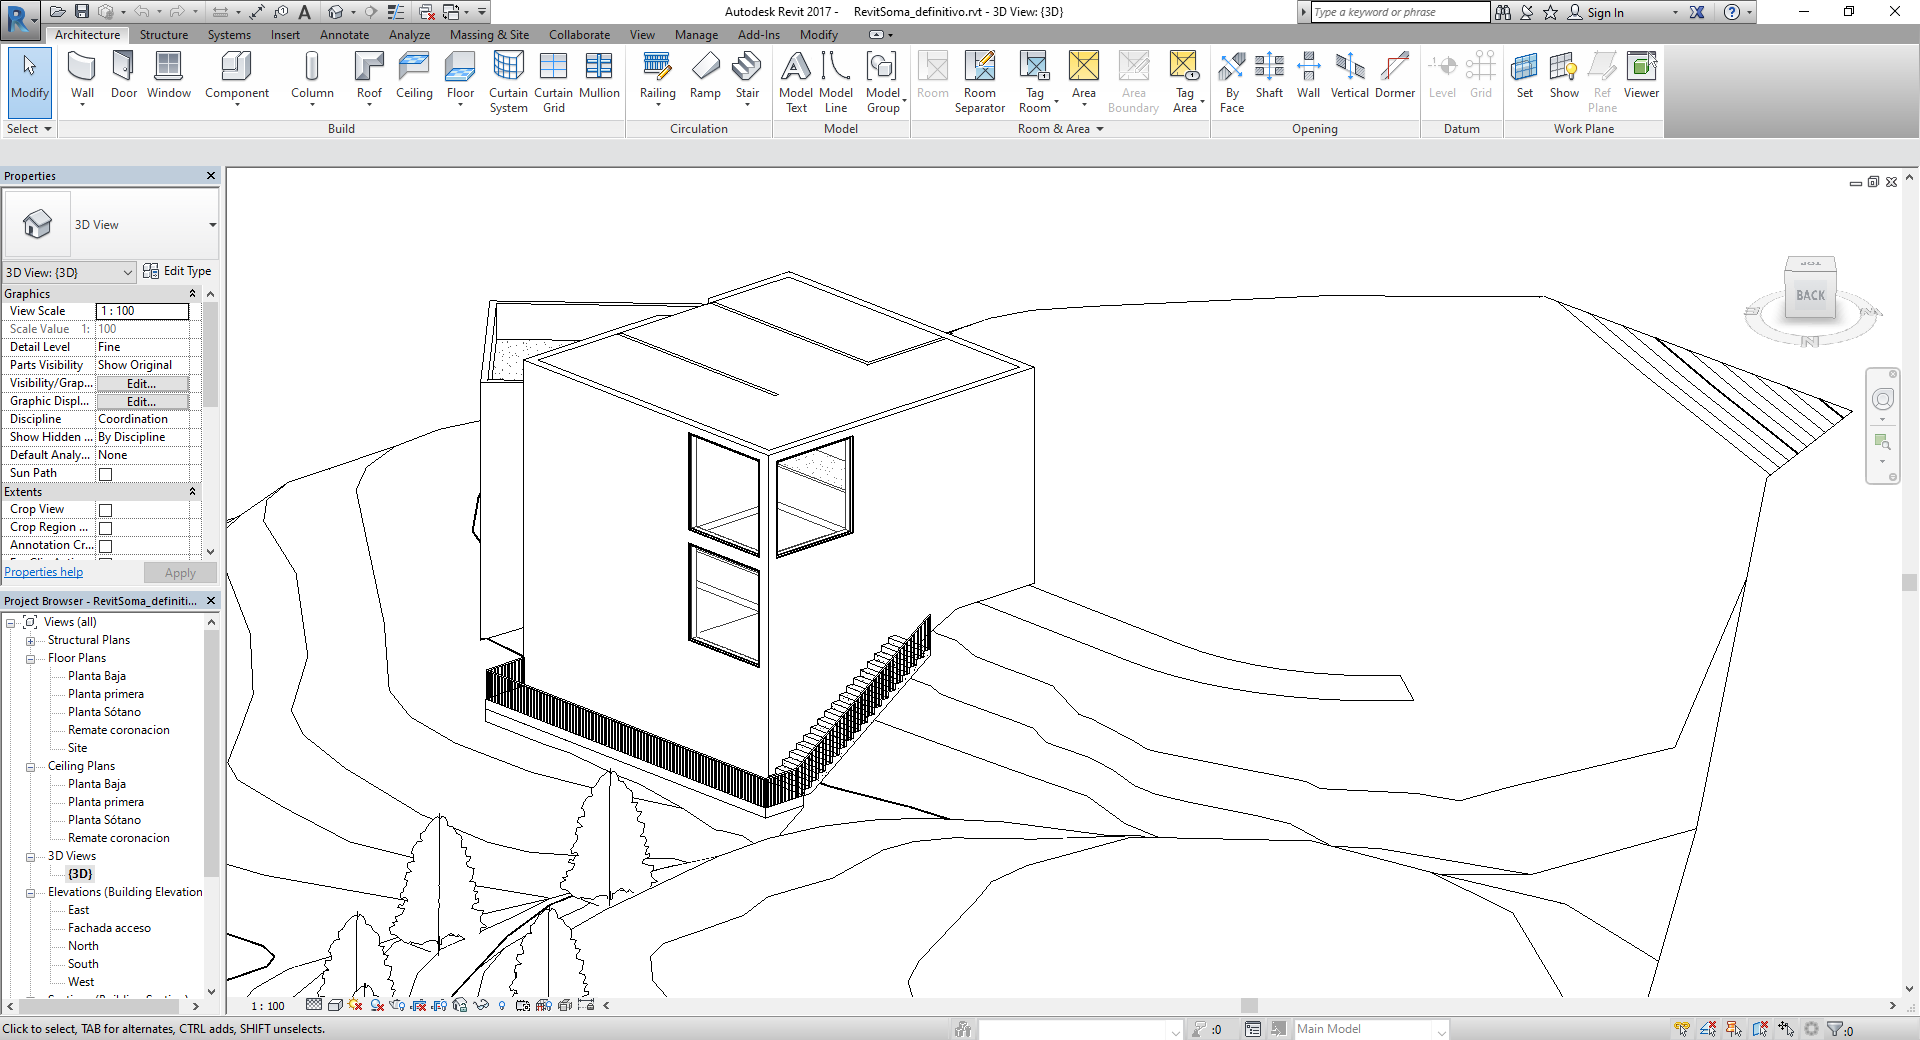Screen dimensions: 1920x1040
Task: Click the BACK face of ViewCube
Action: click(x=1810, y=295)
